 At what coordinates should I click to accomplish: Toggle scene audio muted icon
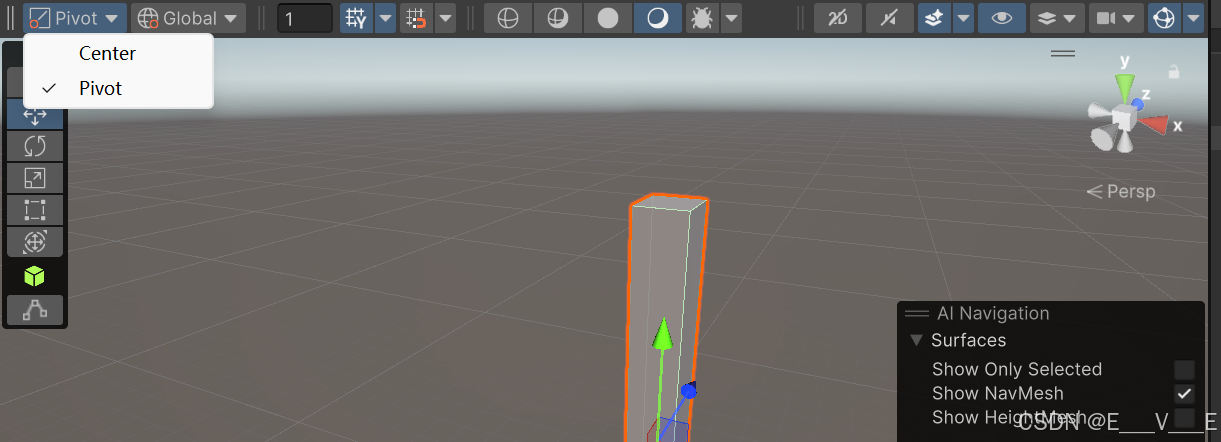pos(889,18)
